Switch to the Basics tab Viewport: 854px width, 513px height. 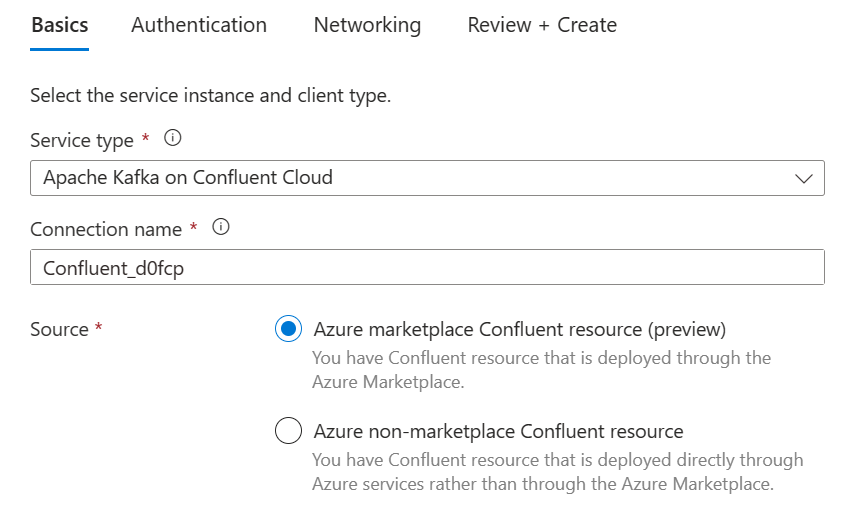[x=60, y=25]
